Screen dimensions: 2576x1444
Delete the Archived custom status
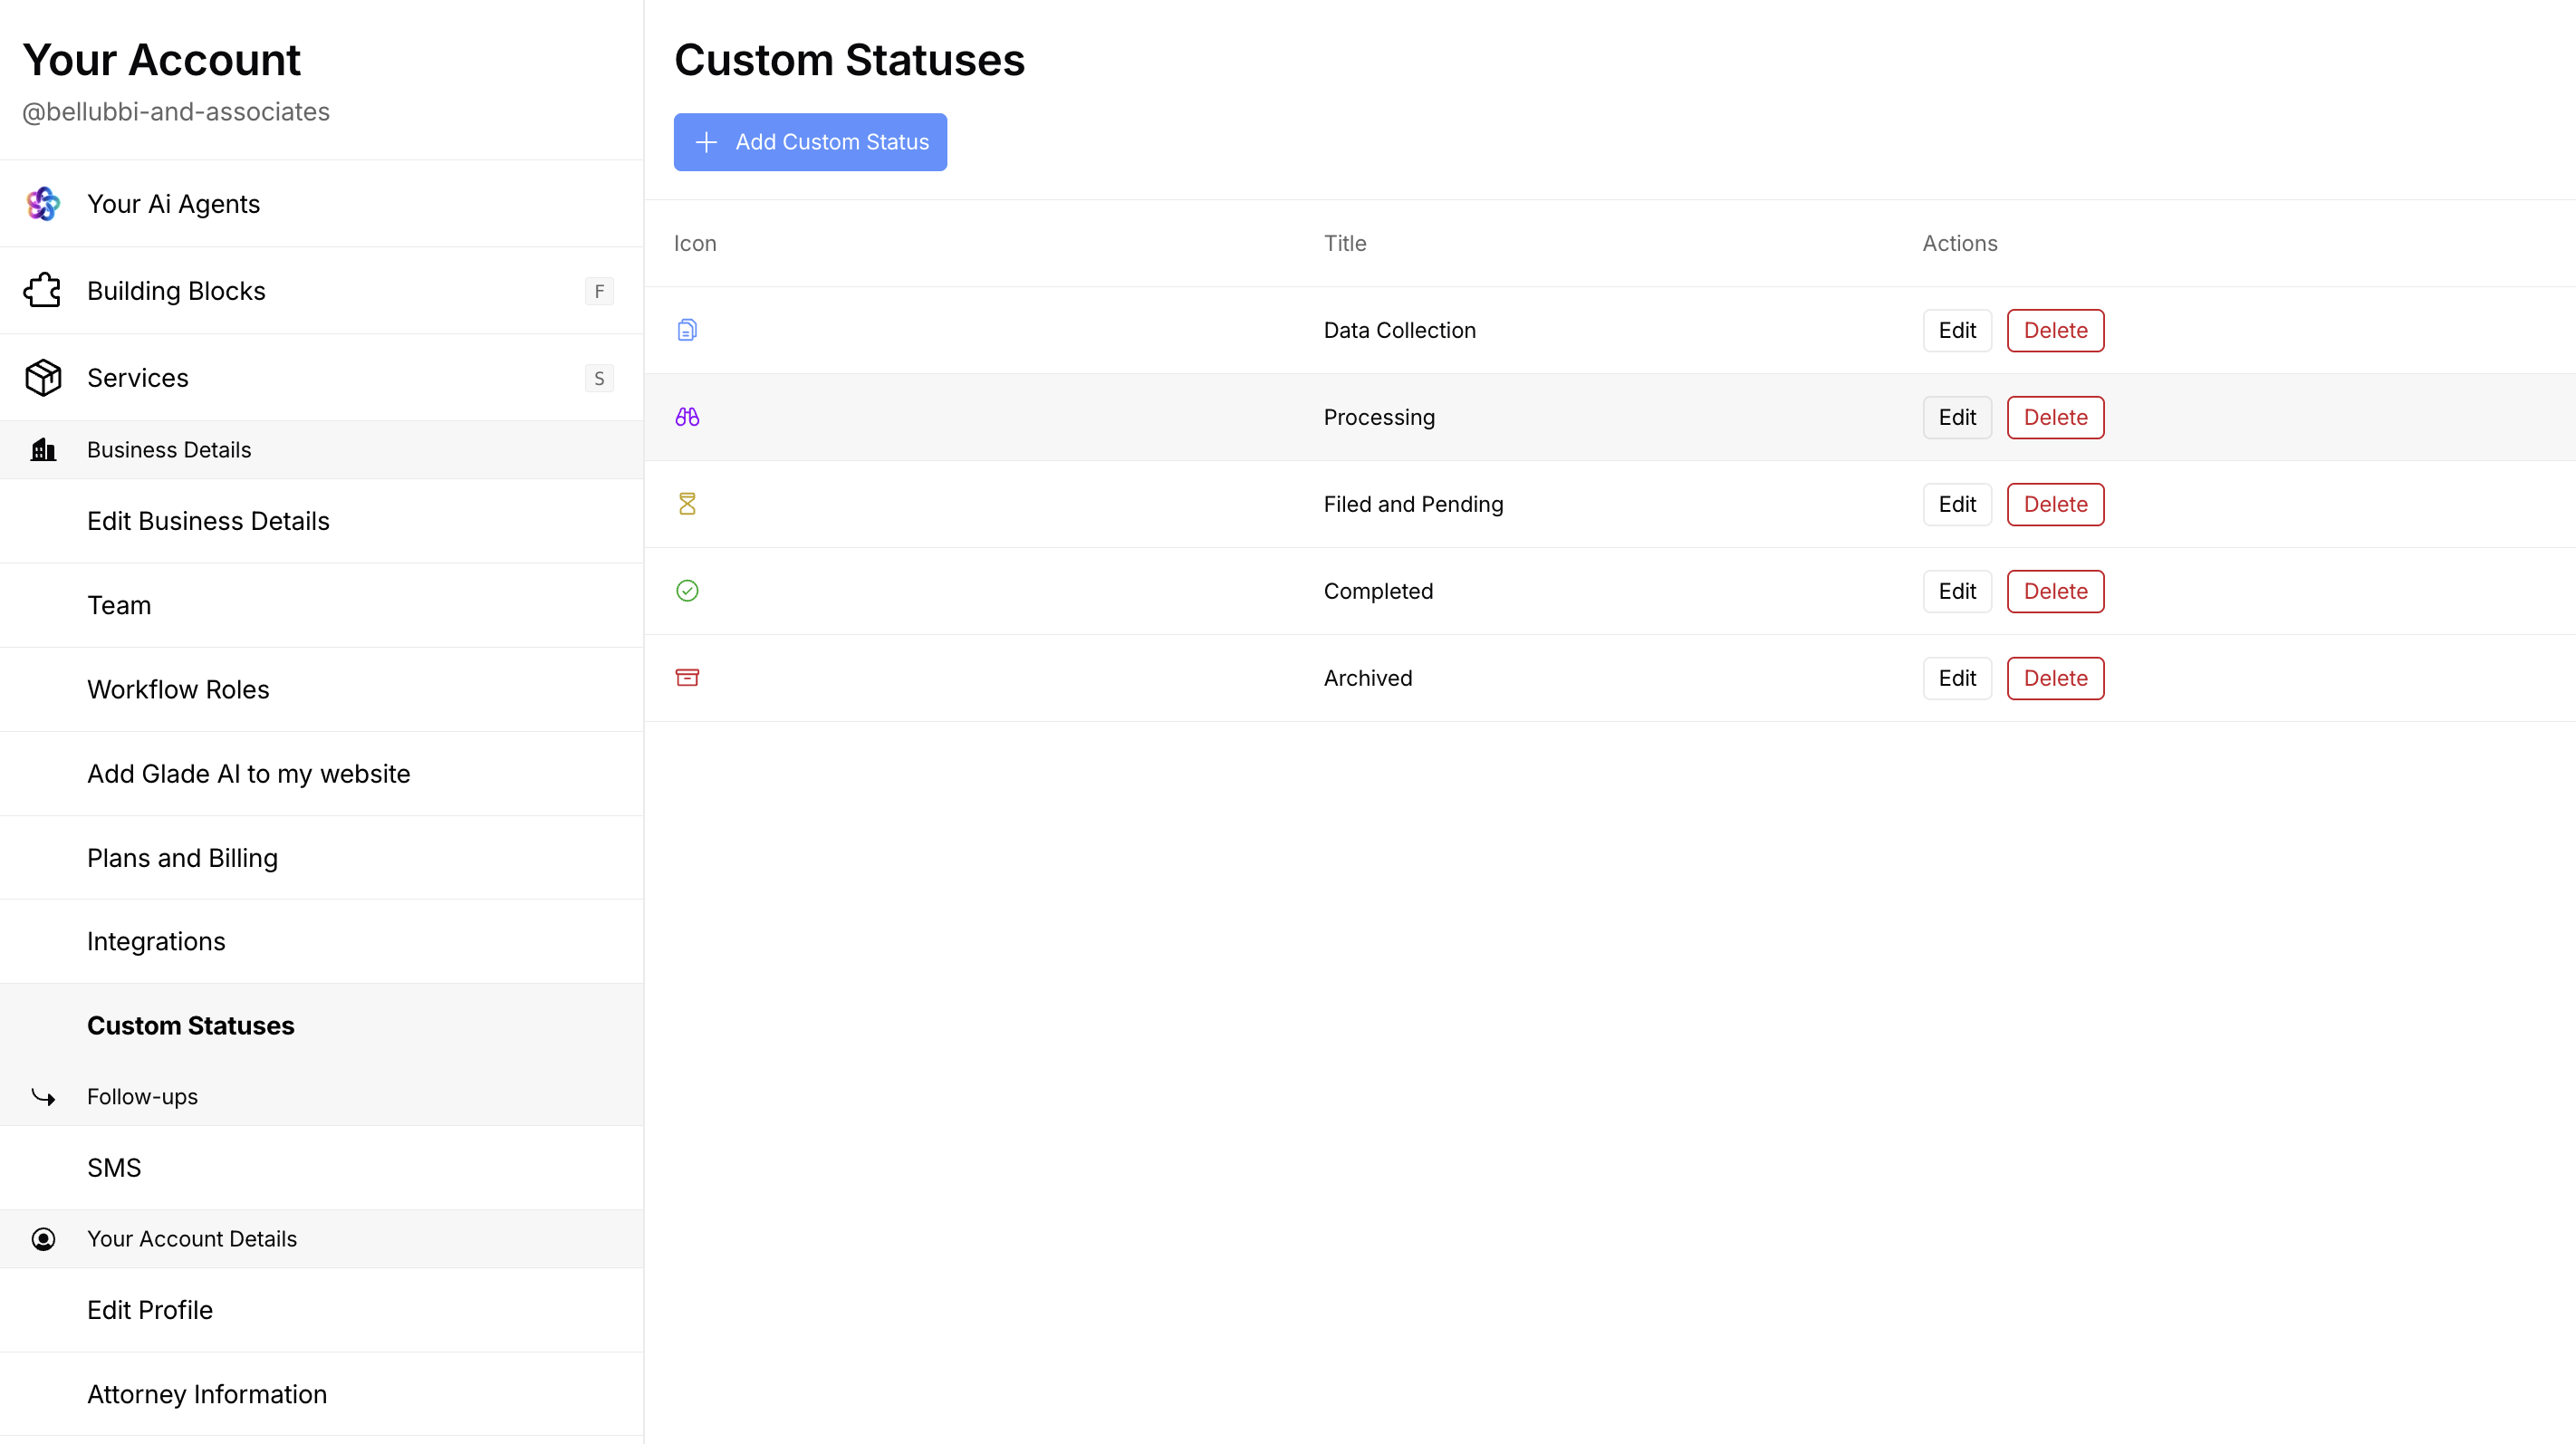(2055, 677)
